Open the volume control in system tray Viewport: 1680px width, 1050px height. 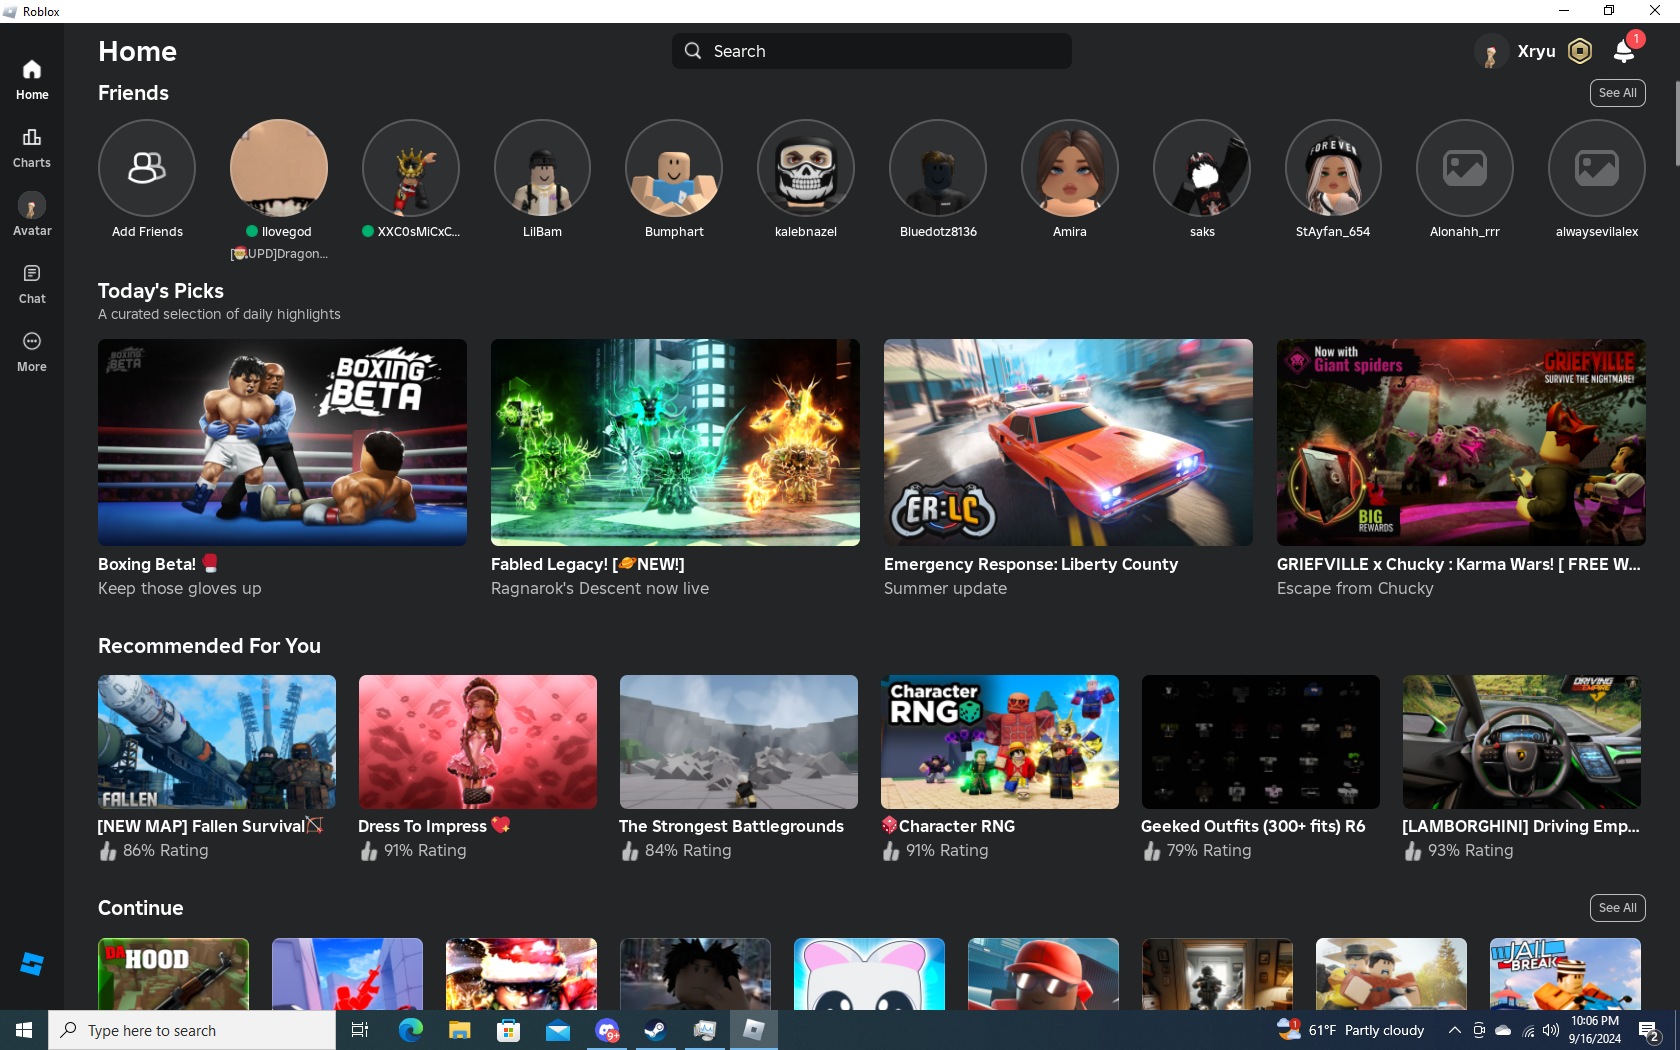point(1551,1030)
